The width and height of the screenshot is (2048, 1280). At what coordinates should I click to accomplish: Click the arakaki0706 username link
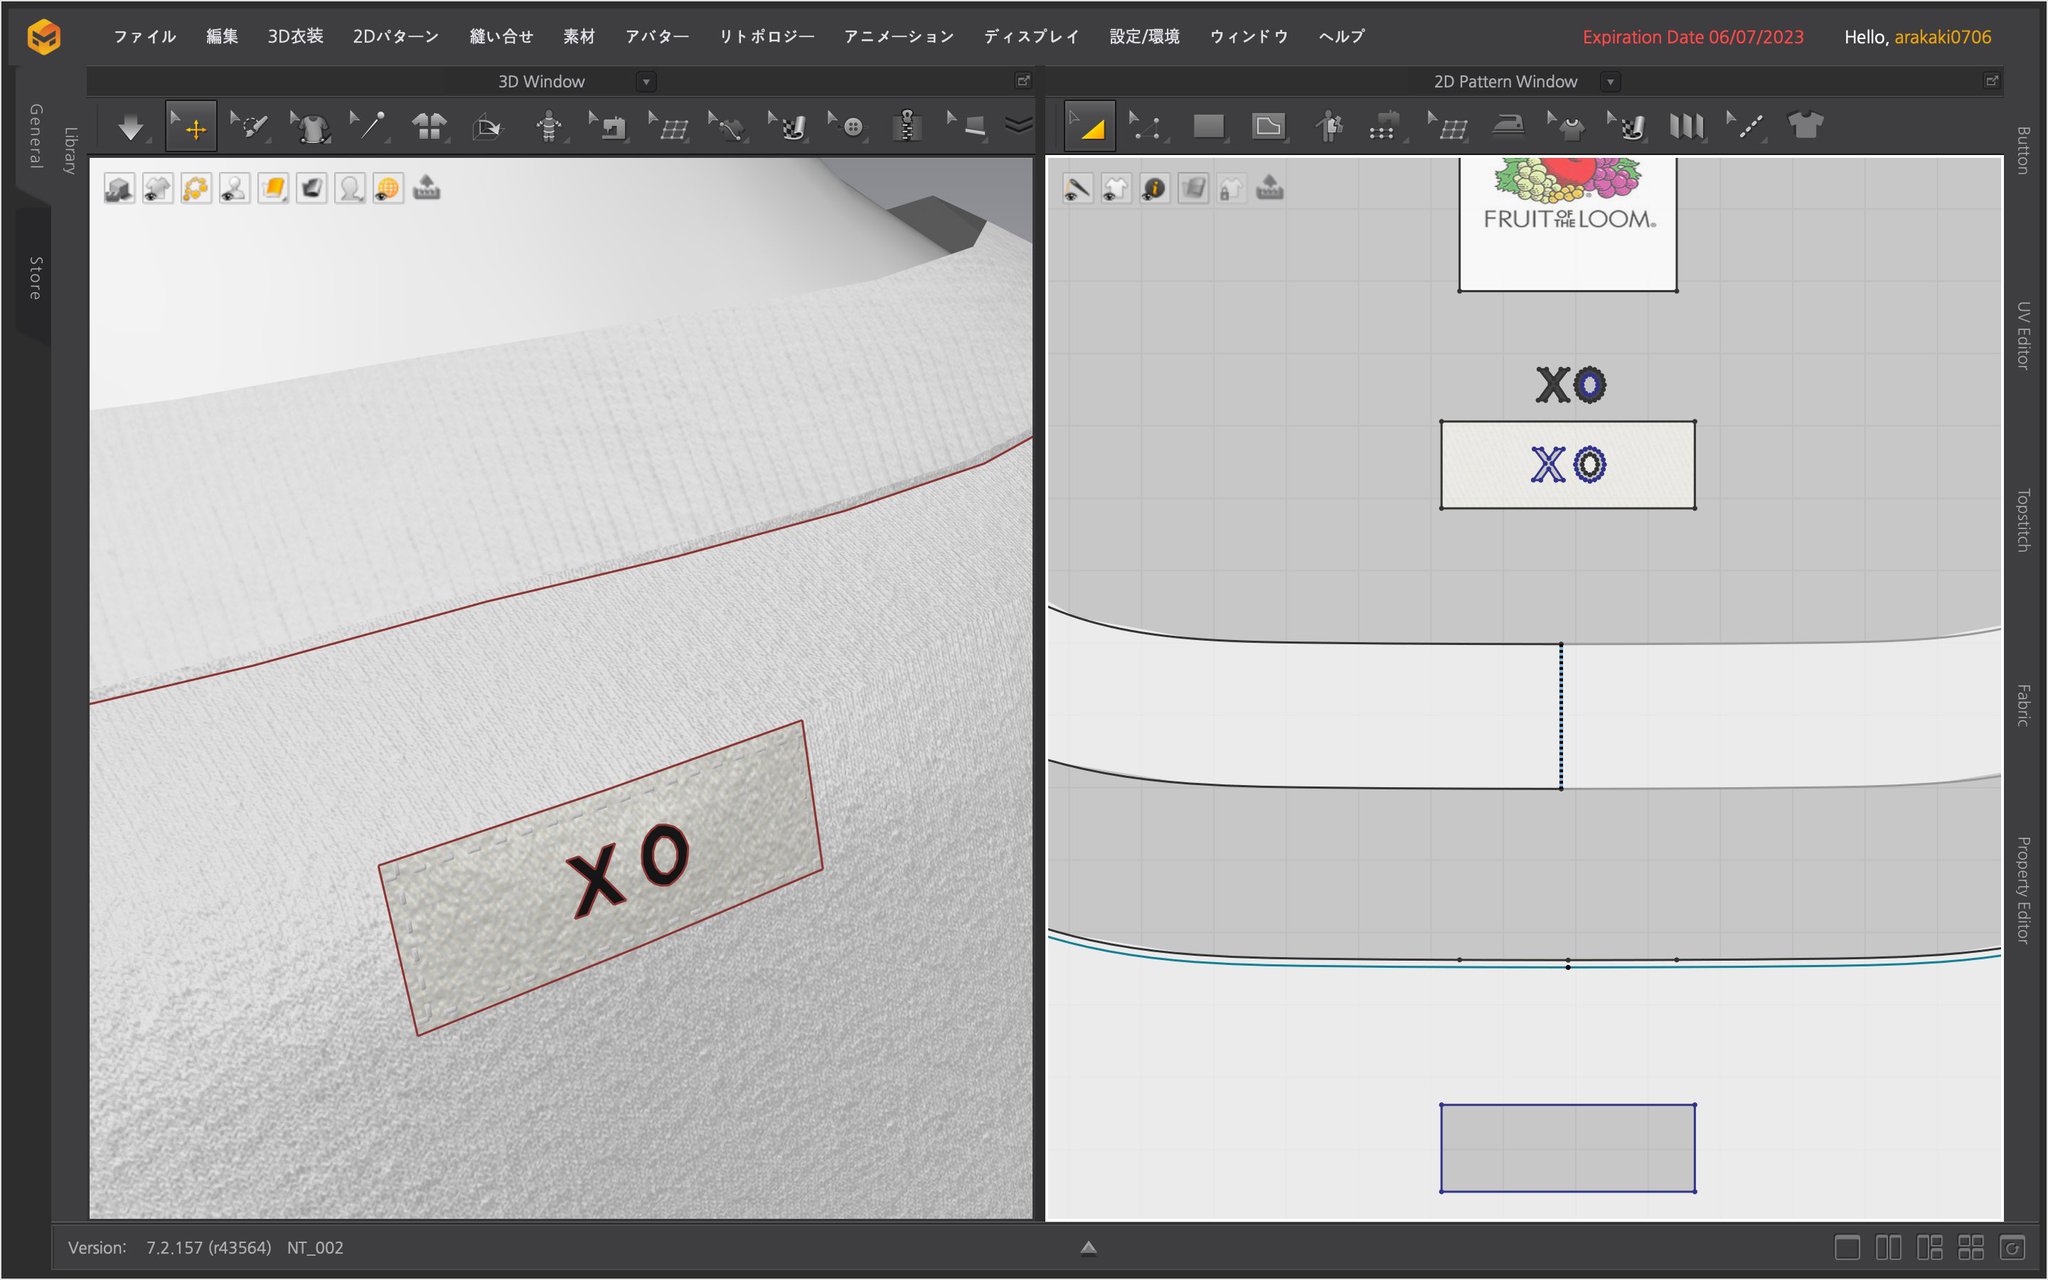[1942, 37]
